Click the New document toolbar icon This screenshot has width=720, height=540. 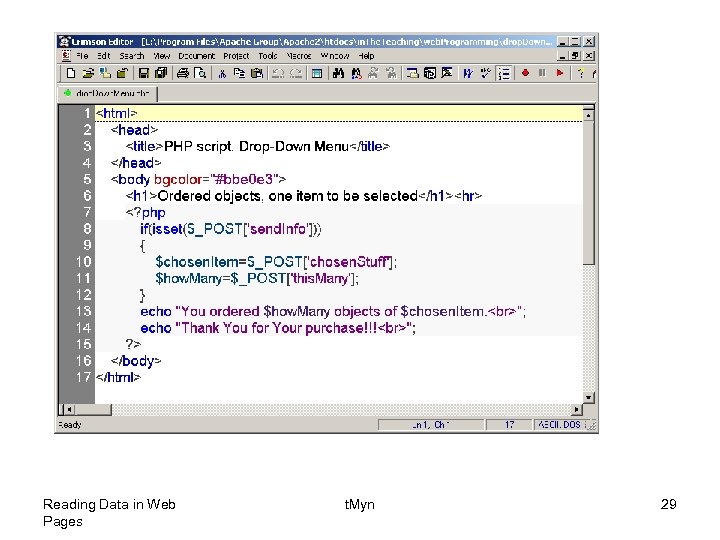pos(71,73)
